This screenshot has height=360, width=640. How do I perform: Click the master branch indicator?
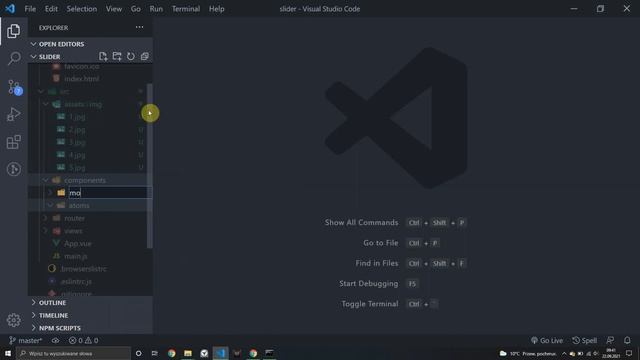25,340
